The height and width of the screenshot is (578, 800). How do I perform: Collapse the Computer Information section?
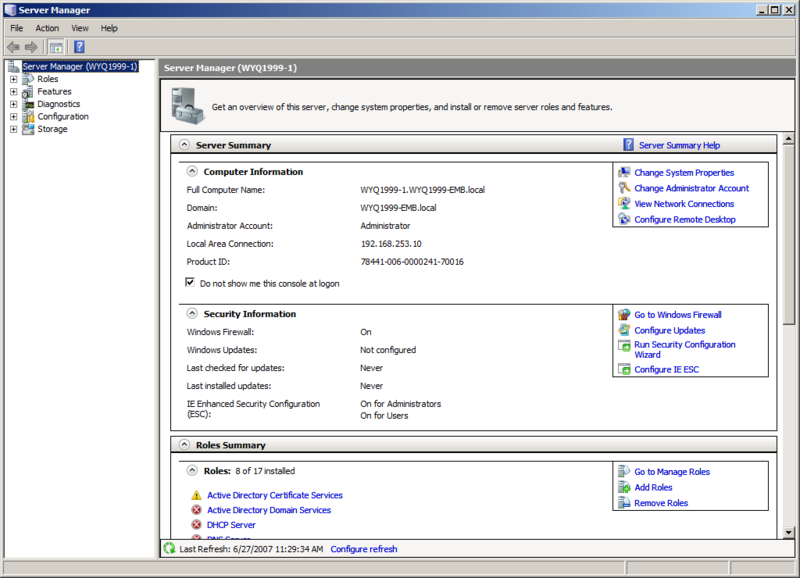(190, 171)
